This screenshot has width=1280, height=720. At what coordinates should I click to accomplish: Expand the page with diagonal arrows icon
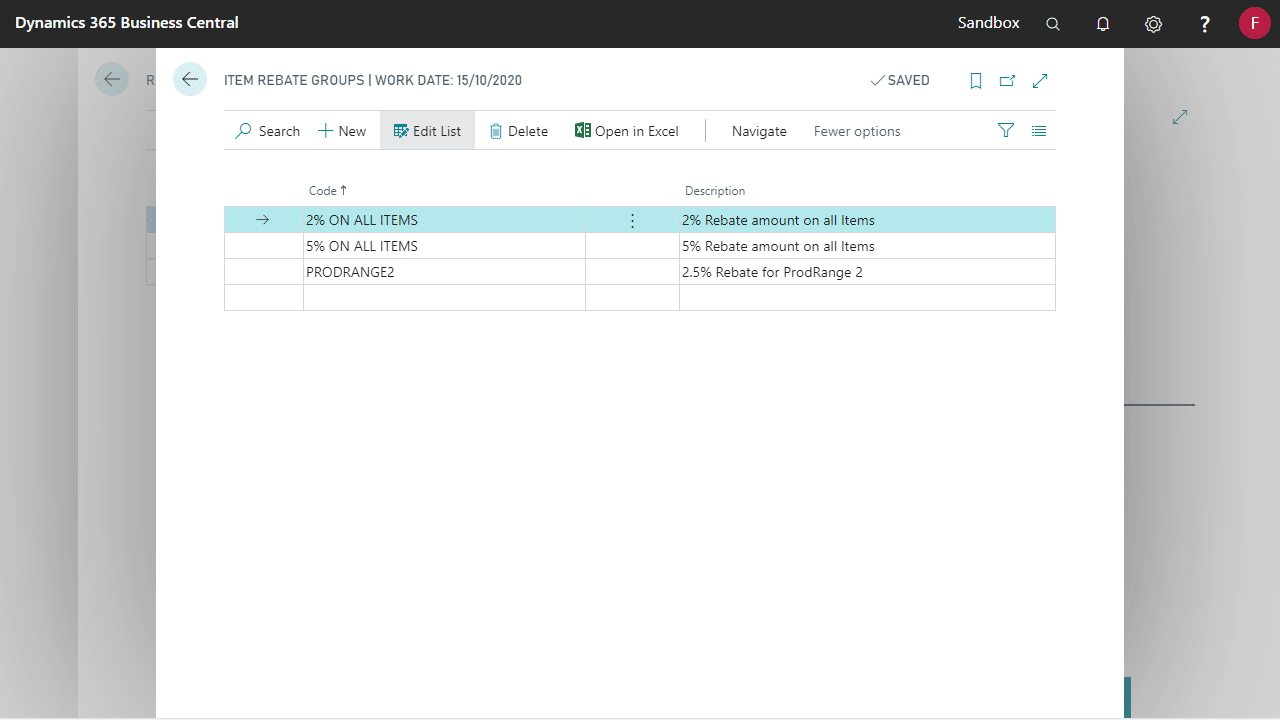point(1040,81)
